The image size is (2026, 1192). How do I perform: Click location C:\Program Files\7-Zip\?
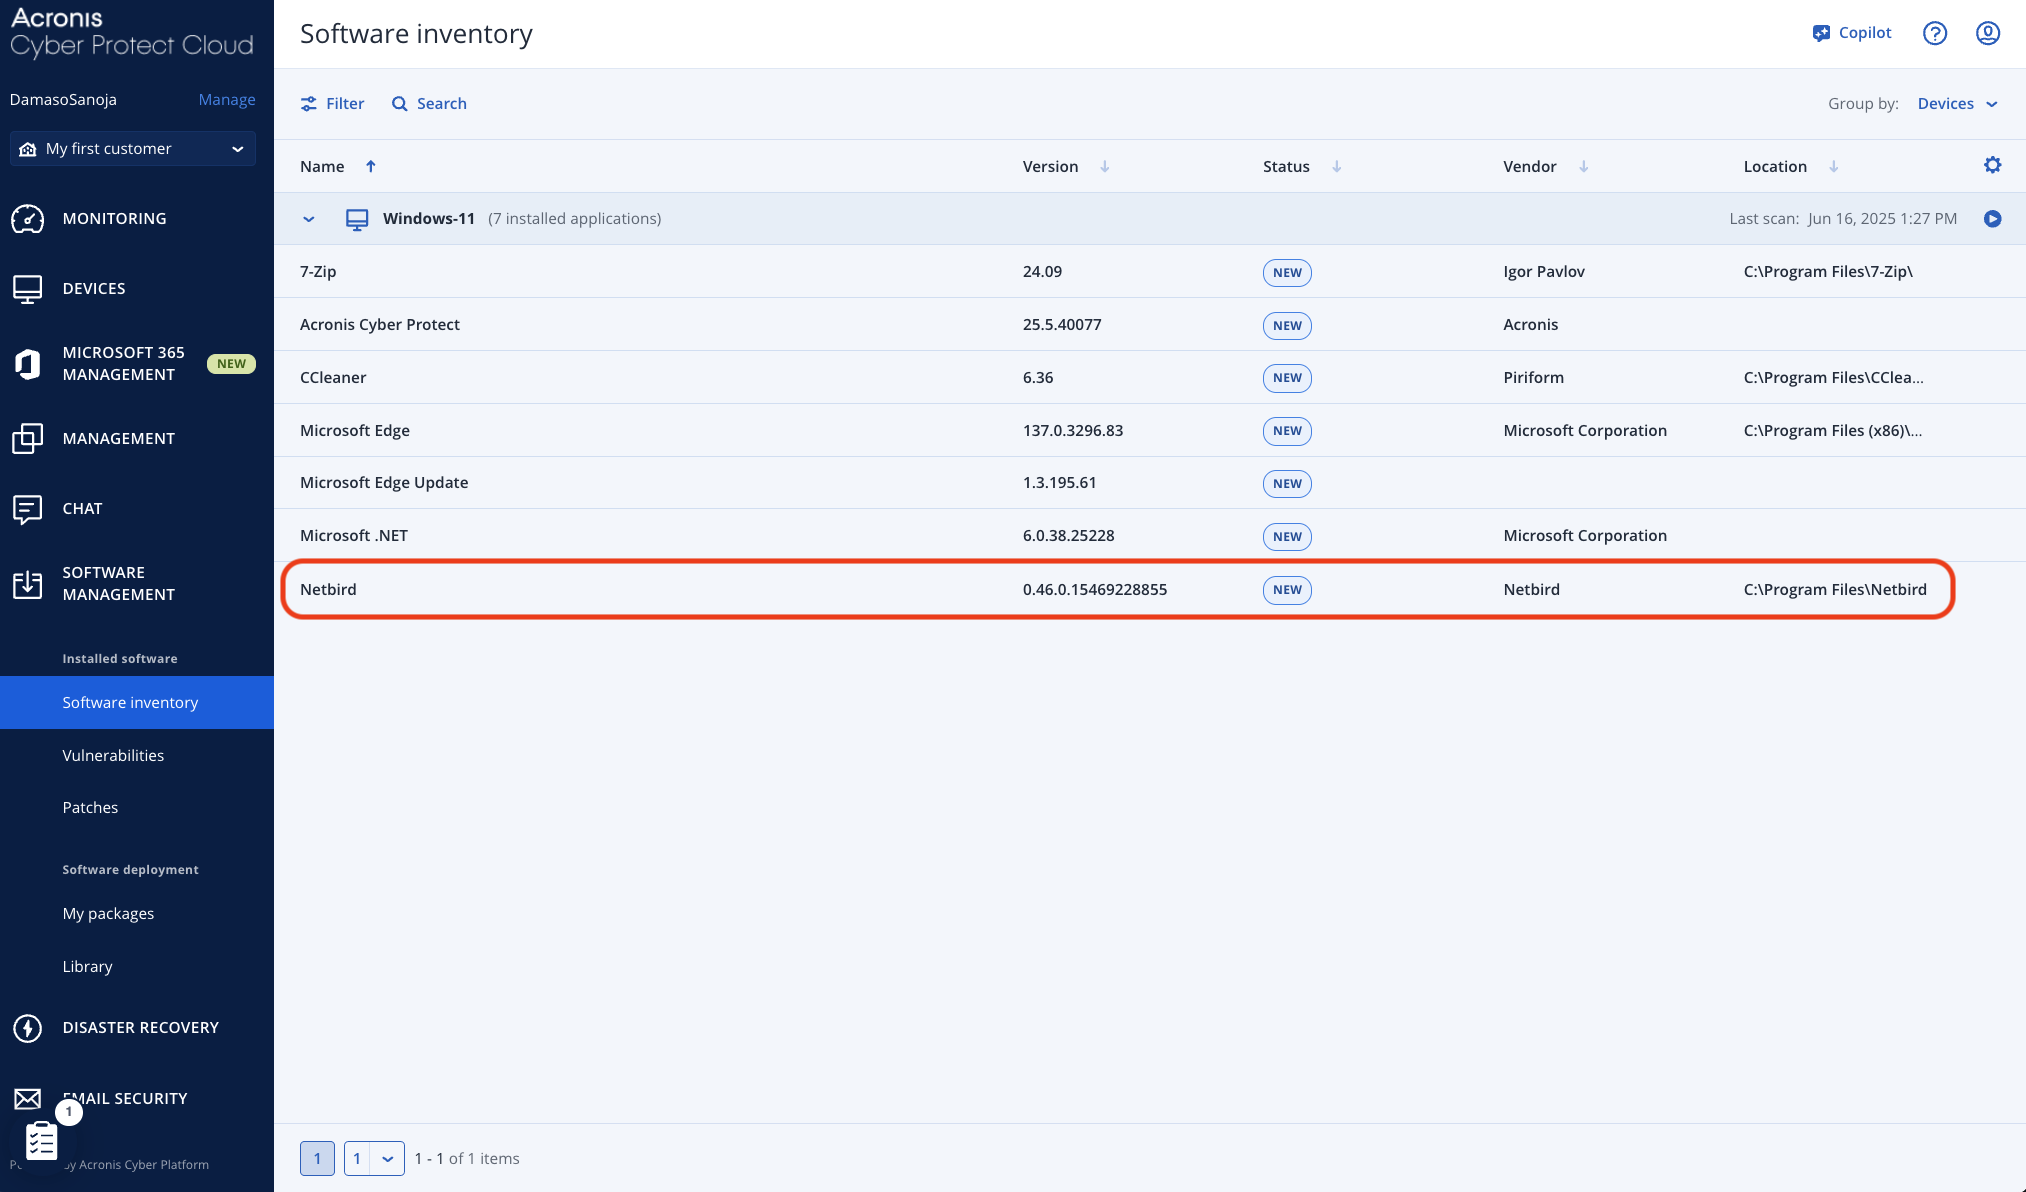click(x=1828, y=271)
